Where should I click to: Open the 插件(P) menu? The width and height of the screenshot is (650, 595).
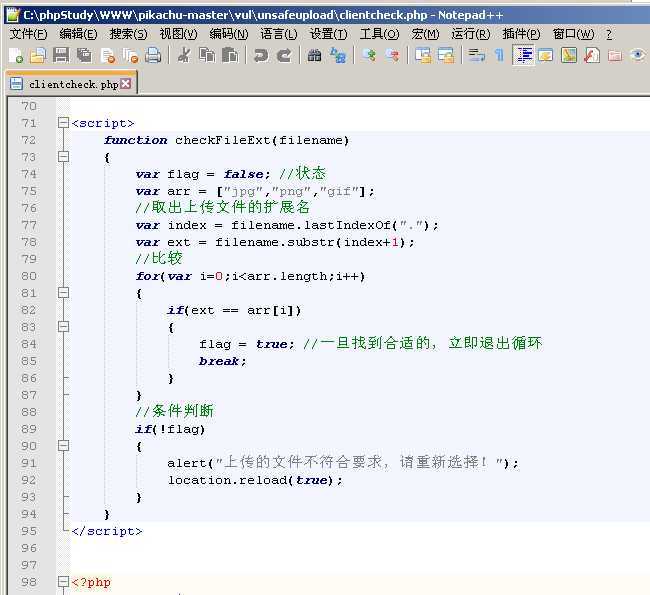tap(521, 34)
